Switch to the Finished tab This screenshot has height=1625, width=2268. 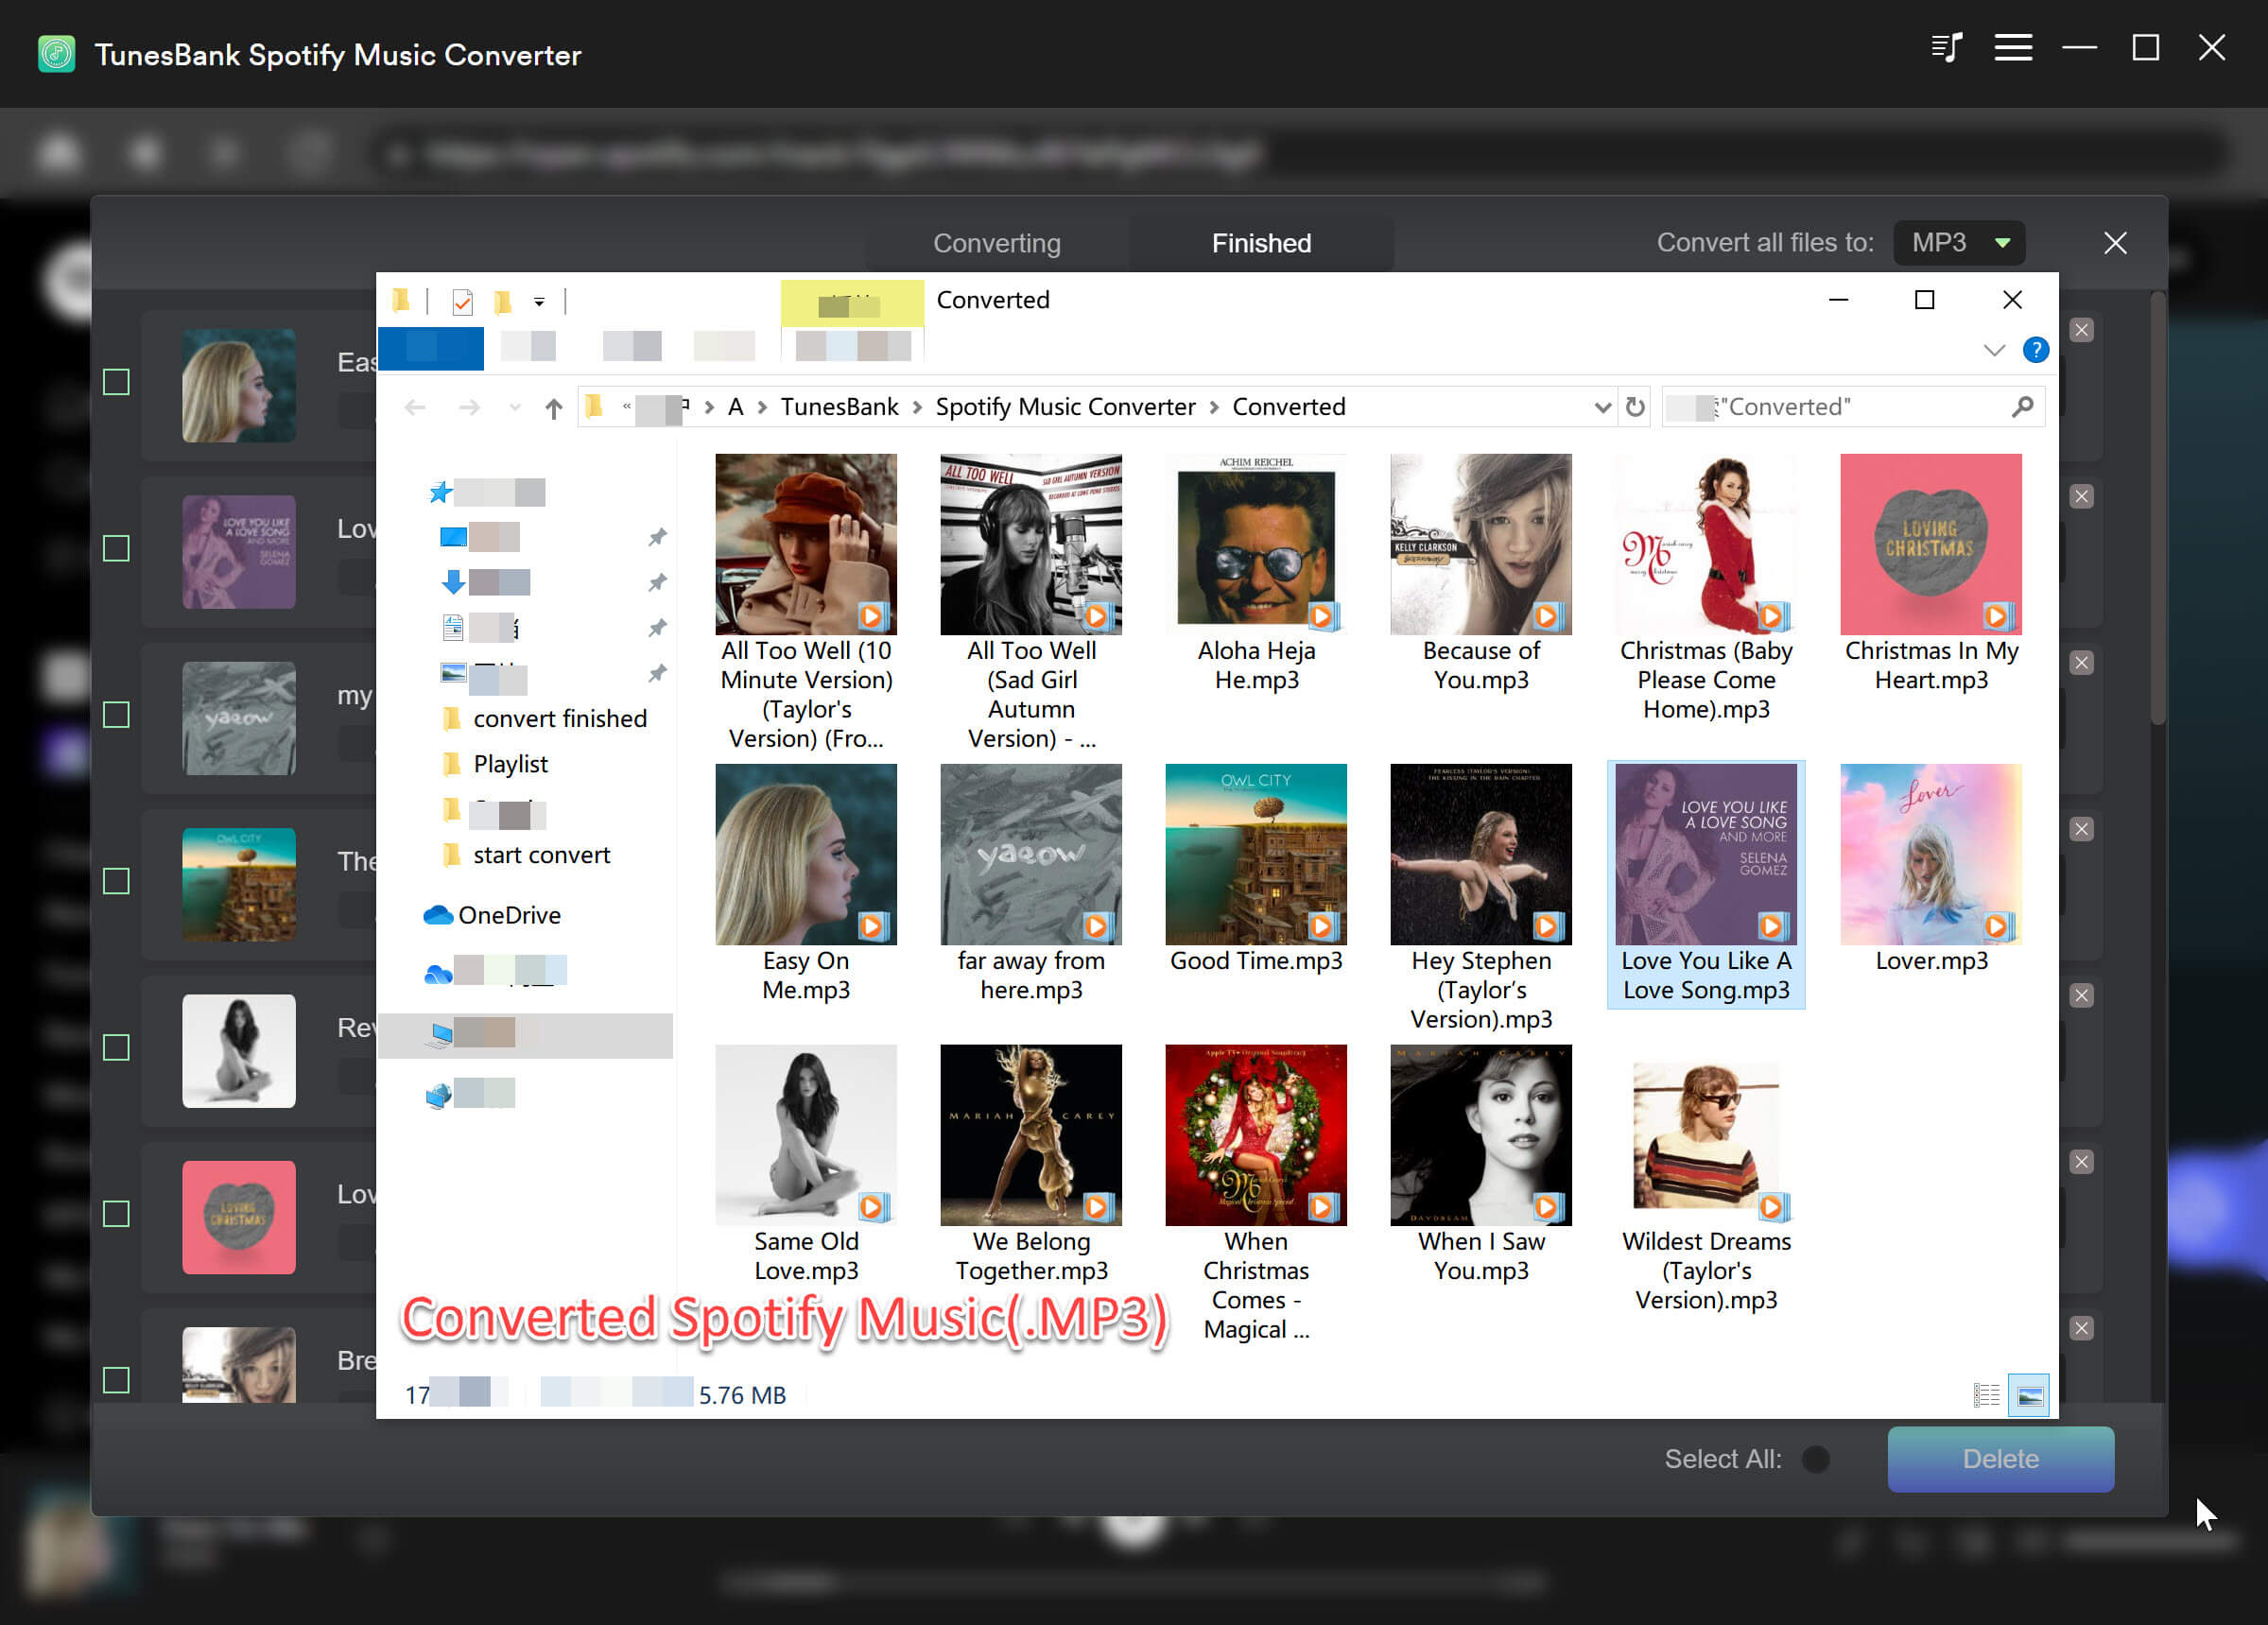[x=1261, y=243]
